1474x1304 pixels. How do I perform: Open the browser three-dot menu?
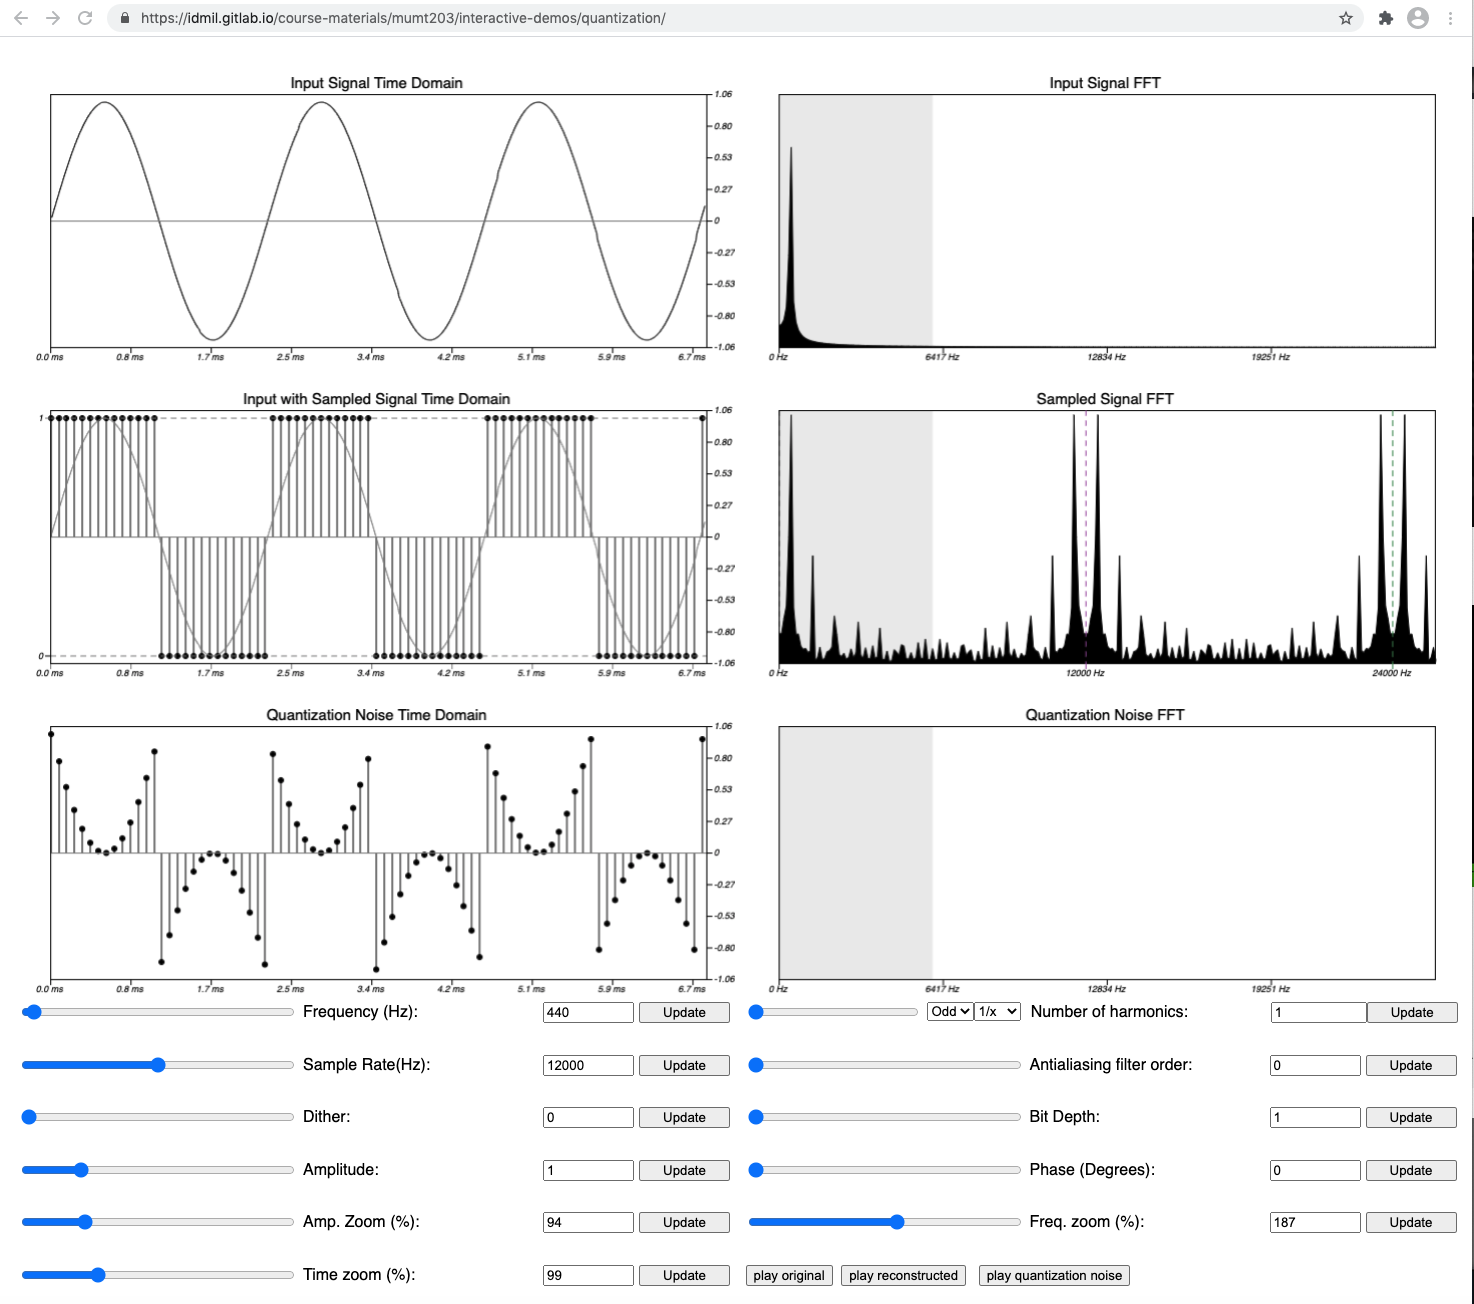pyautogui.click(x=1450, y=18)
